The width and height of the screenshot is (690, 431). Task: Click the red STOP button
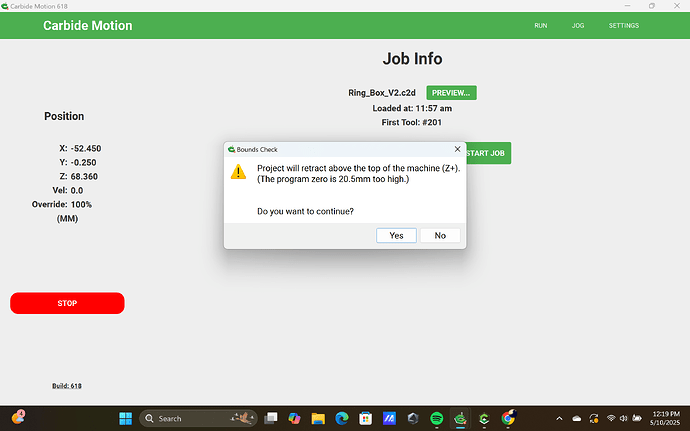coord(67,303)
